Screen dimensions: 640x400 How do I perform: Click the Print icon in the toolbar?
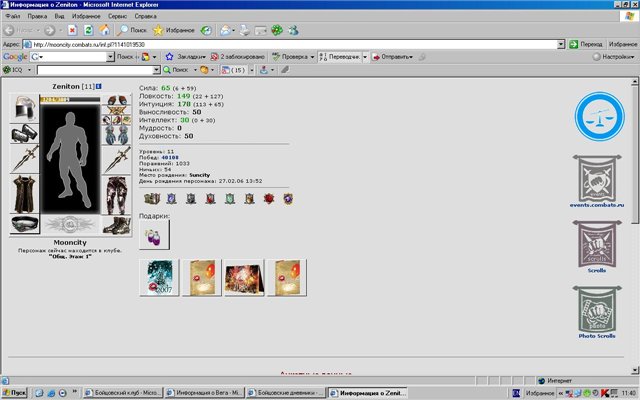point(244,30)
